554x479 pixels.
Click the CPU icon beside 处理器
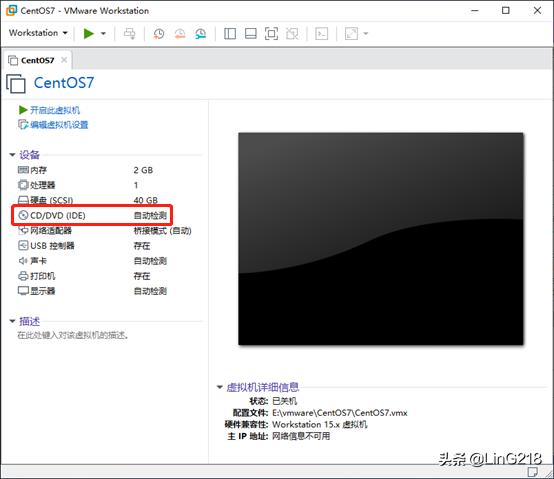(x=23, y=185)
